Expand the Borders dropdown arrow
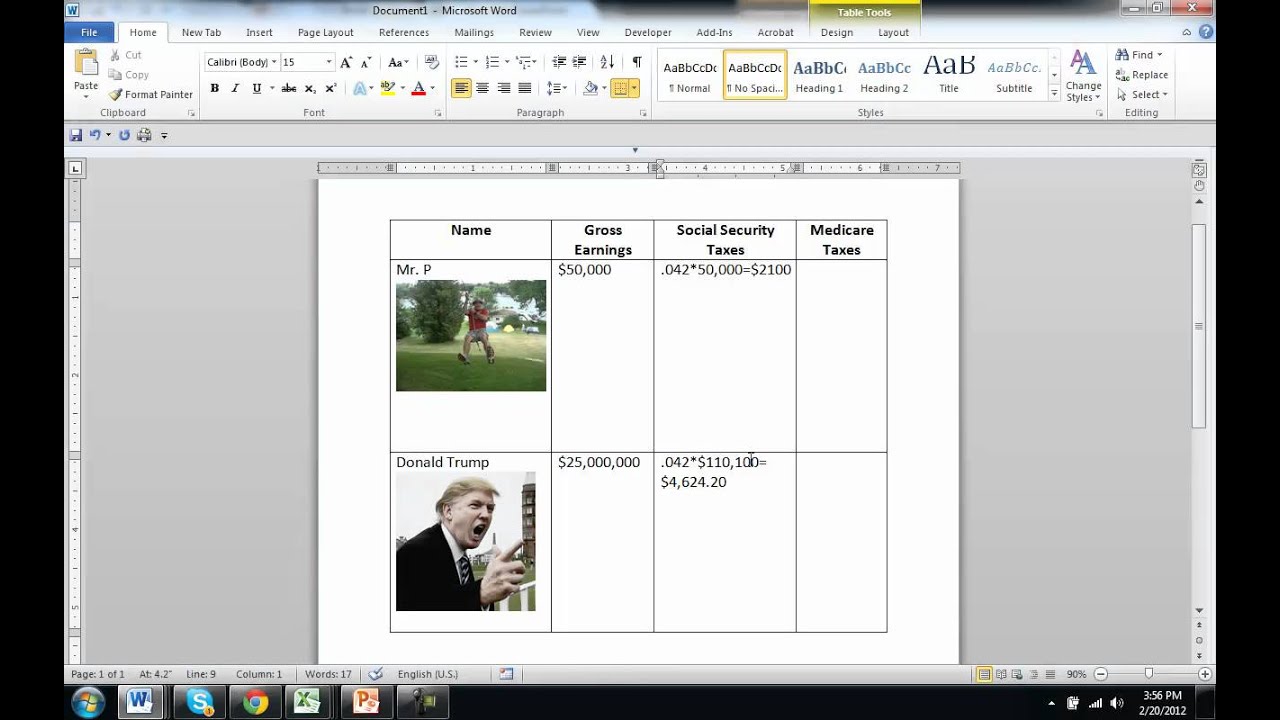Screen dimensions: 1280x720 [633, 88]
